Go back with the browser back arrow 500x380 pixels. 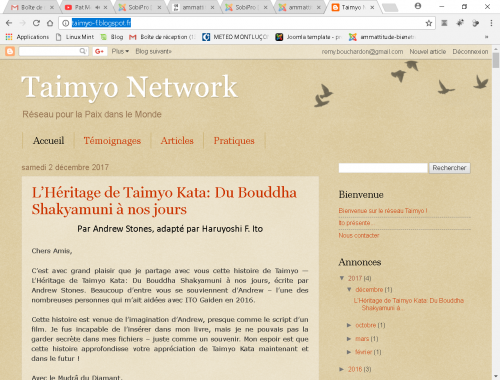tap(9, 23)
